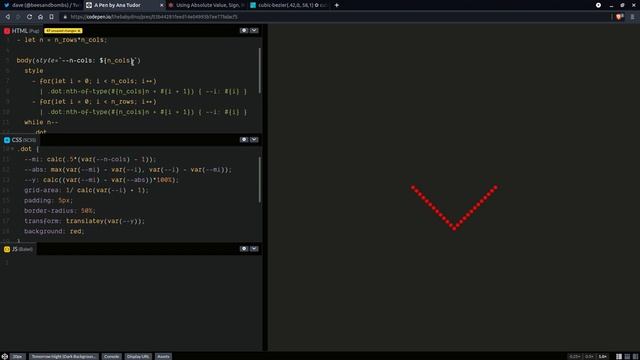Go back in browser history

click(x=8, y=17)
